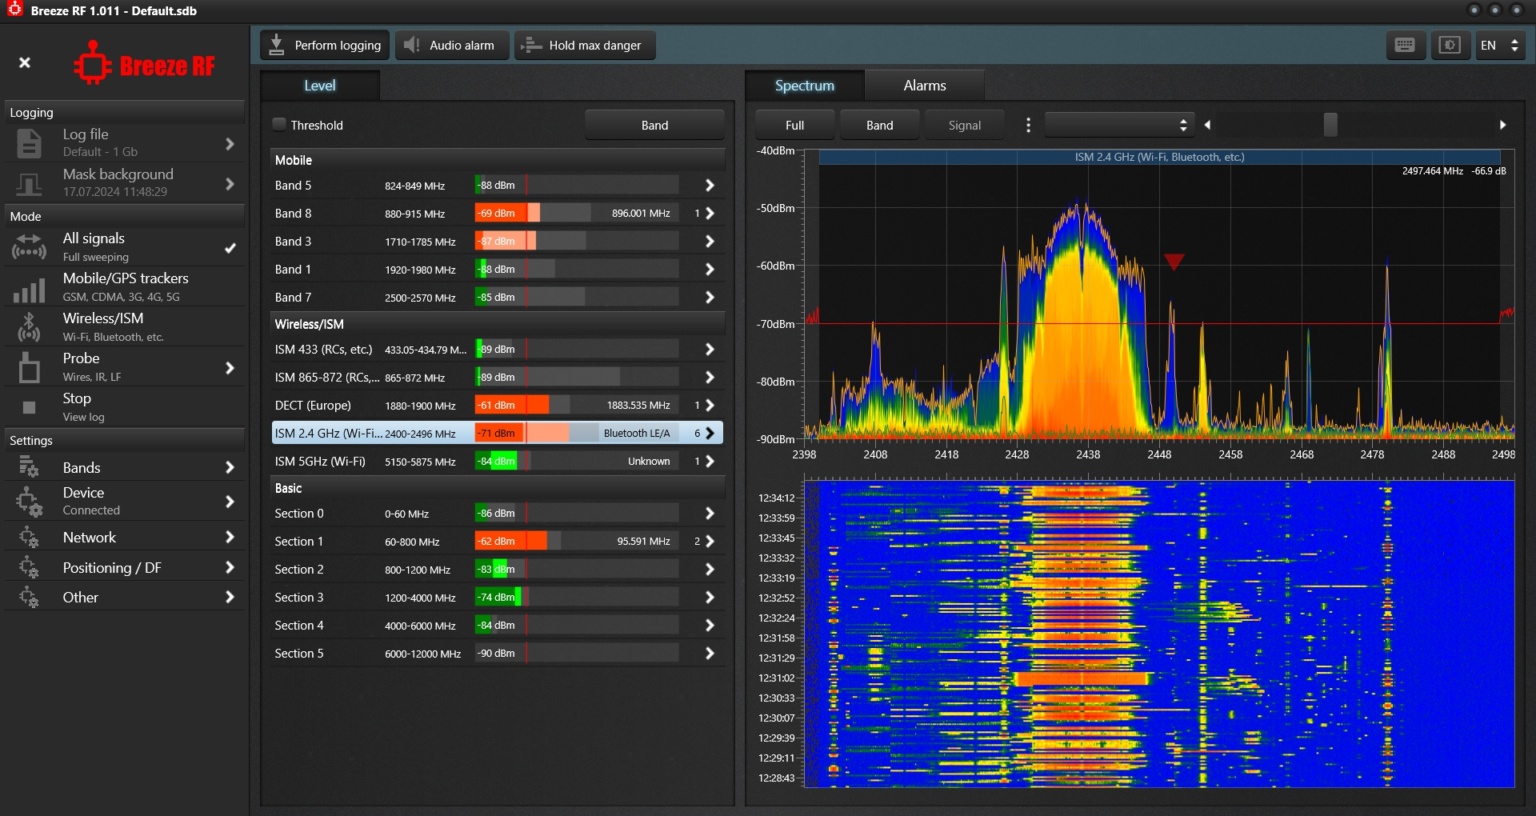Viewport: 1536px width, 816px height.
Task: Toggle Hold max danger
Action: (x=584, y=45)
